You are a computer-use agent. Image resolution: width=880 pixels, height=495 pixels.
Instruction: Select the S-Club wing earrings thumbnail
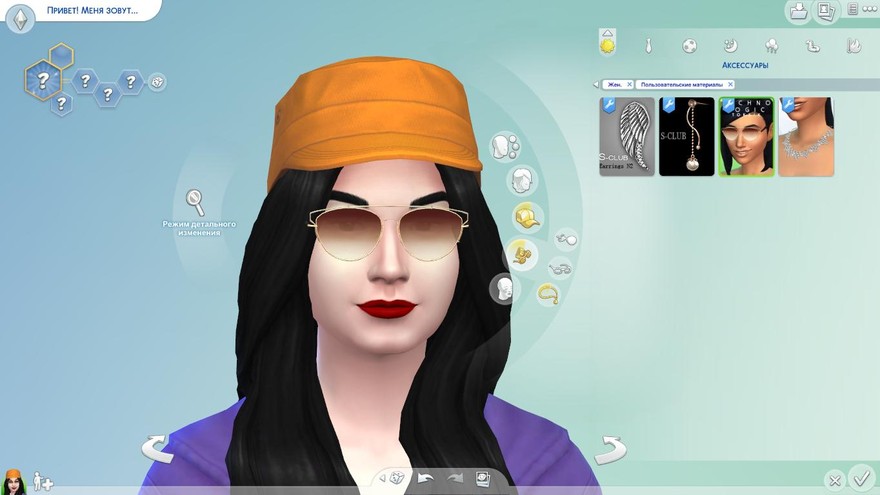pyautogui.click(x=627, y=136)
